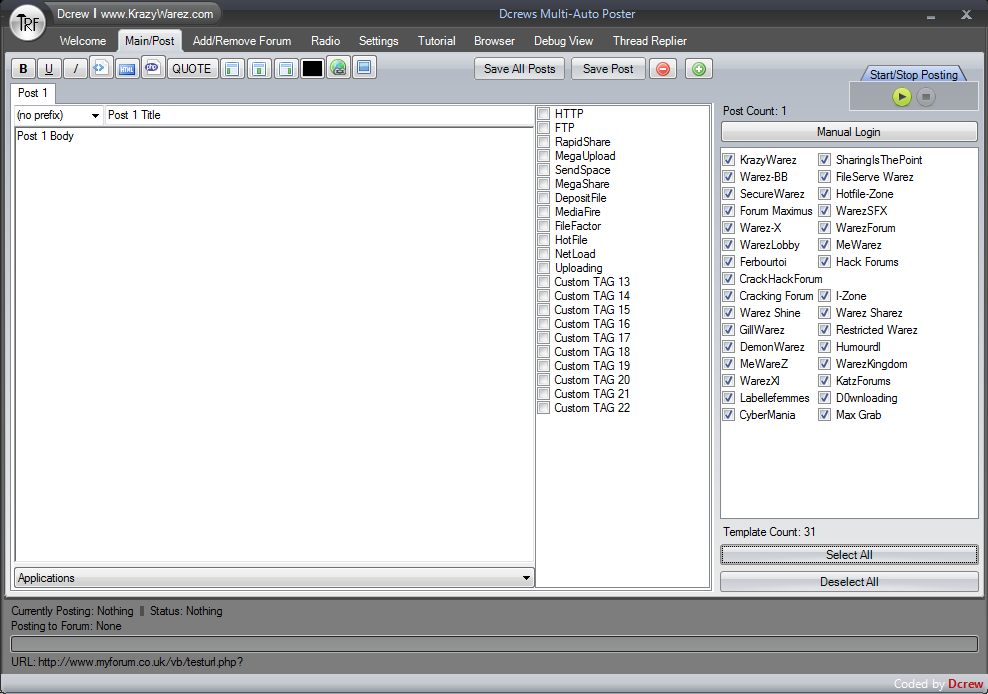Open the Welcome tab
This screenshot has width=988, height=694.
83,41
